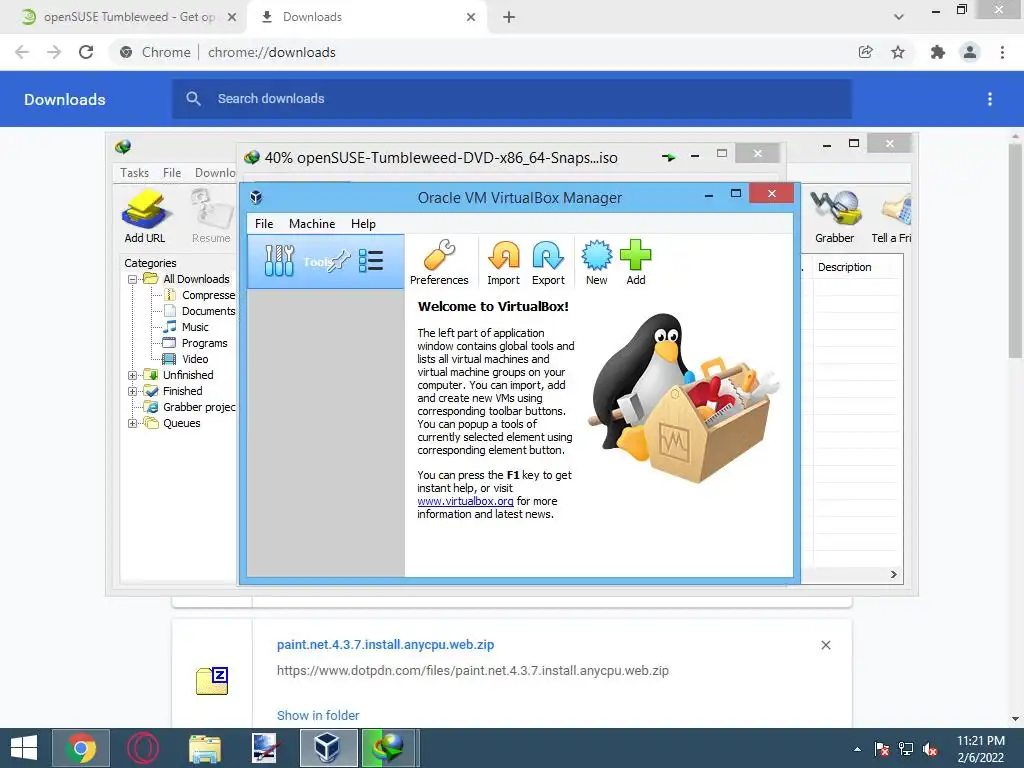The height and width of the screenshot is (768, 1024).
Task: Reload the Chrome page
Action: coord(86,52)
